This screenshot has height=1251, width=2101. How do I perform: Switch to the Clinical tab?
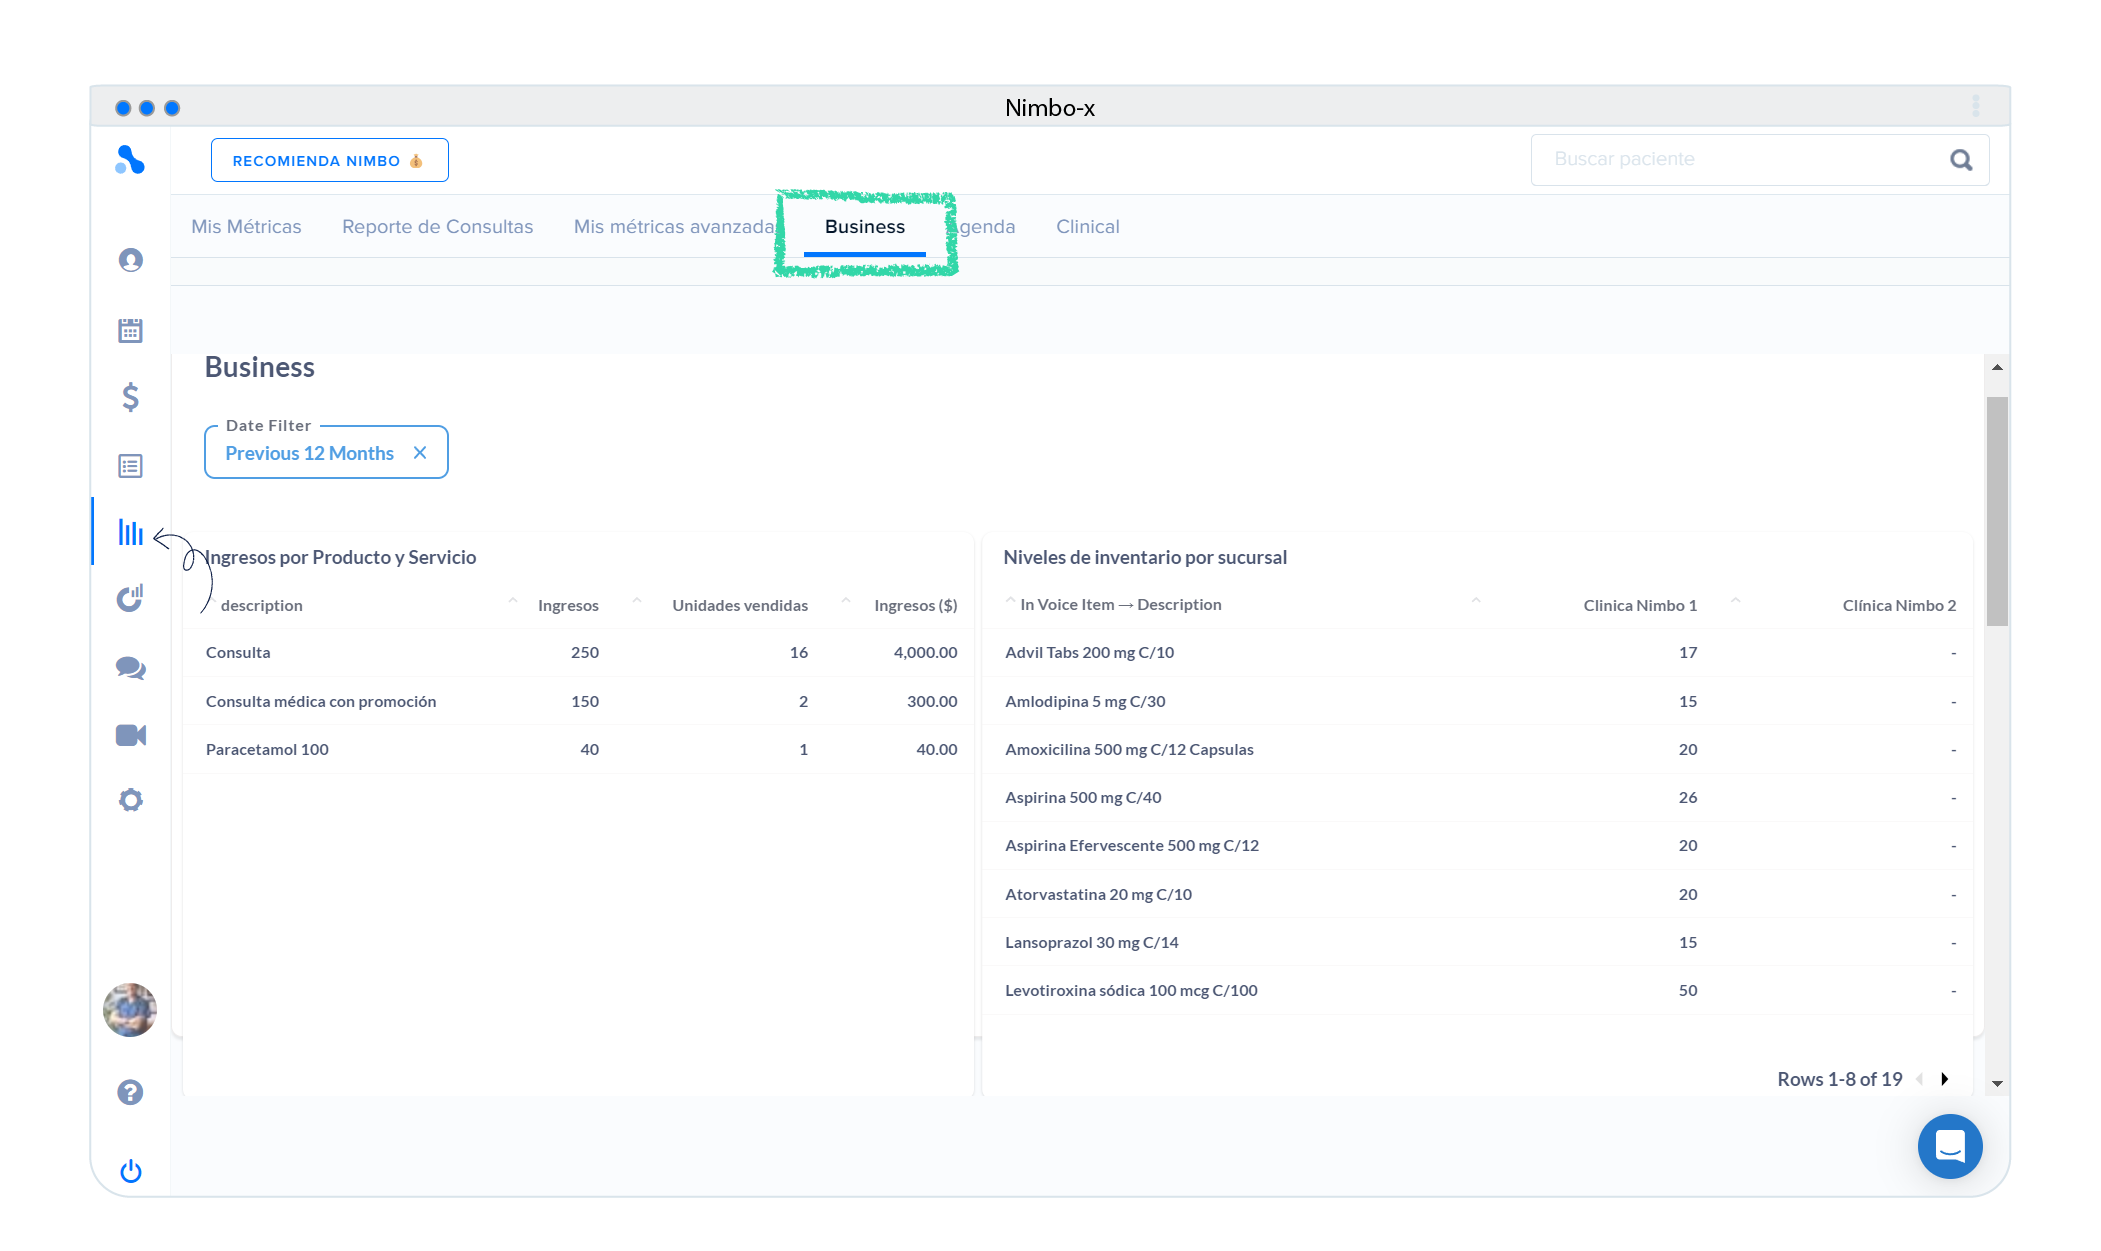coord(1087,227)
